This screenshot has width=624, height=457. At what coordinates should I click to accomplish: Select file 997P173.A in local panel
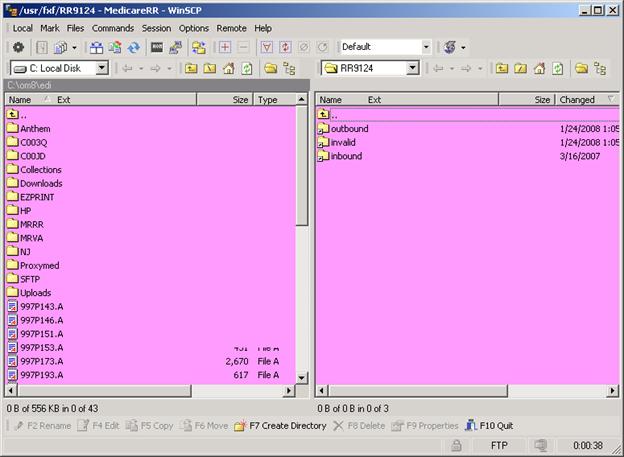click(41, 361)
